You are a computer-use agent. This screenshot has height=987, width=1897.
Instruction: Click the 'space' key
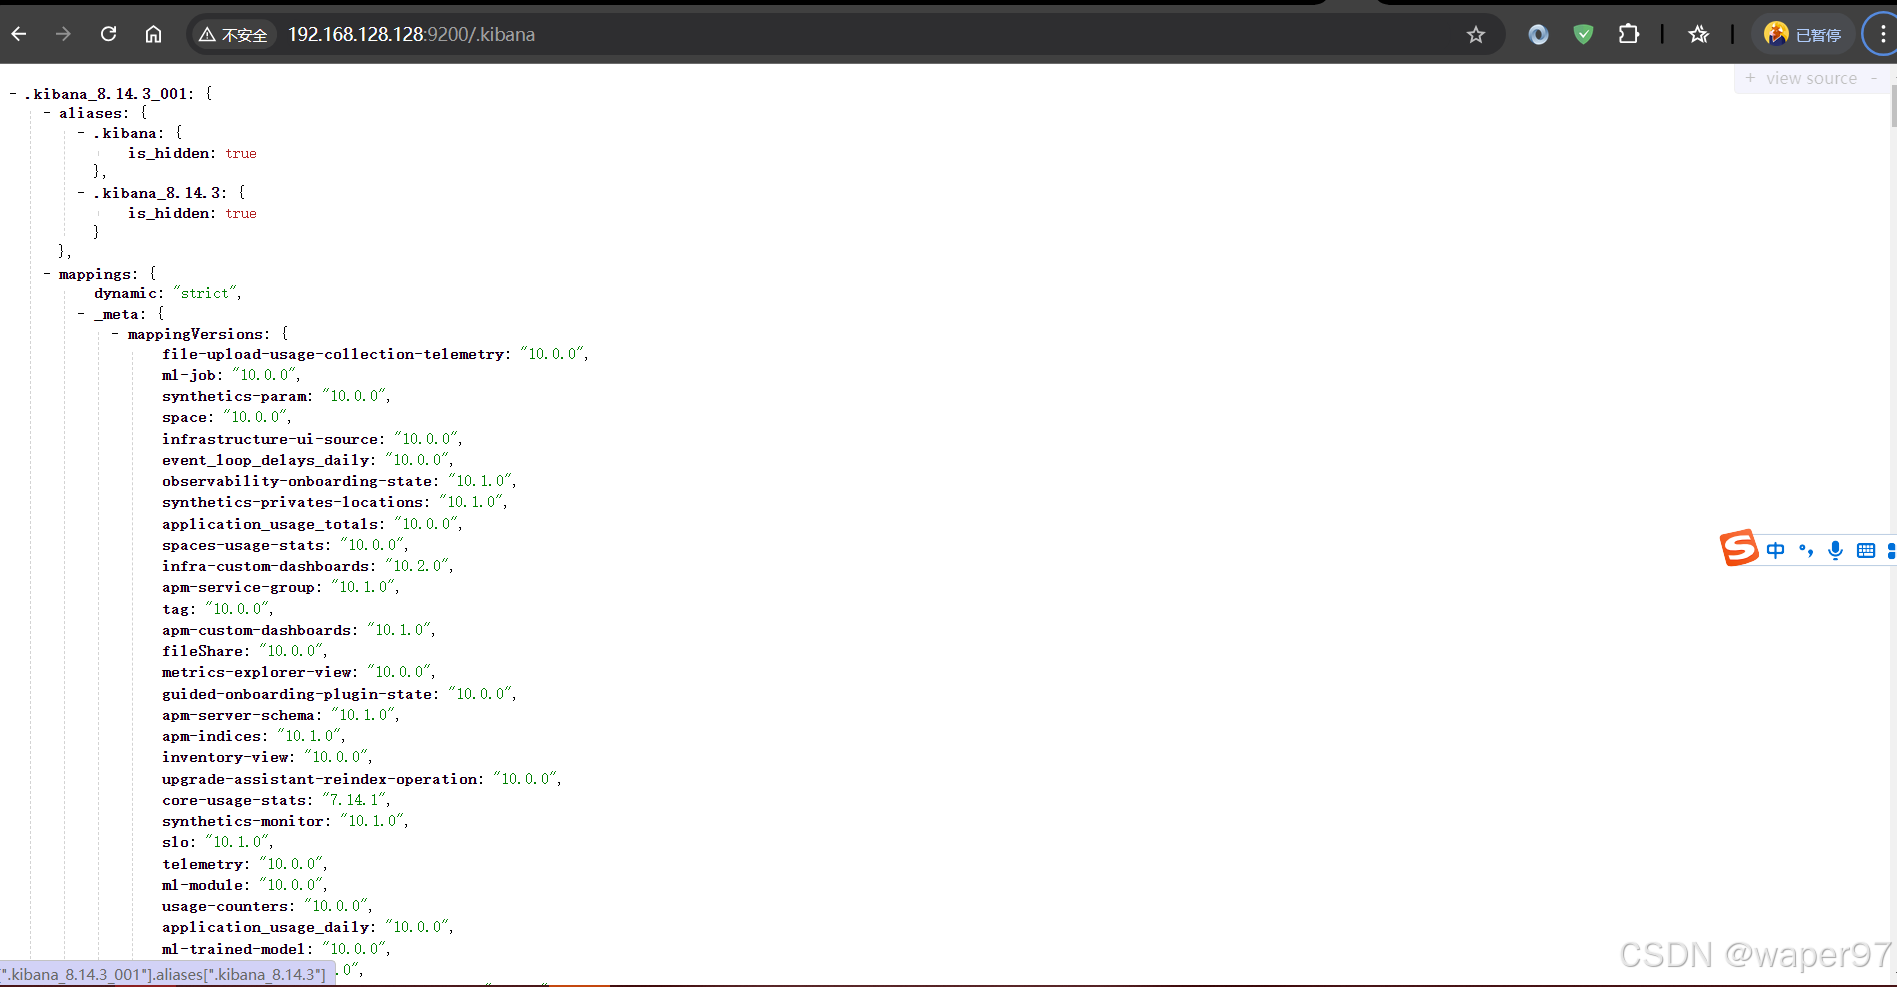(x=185, y=417)
